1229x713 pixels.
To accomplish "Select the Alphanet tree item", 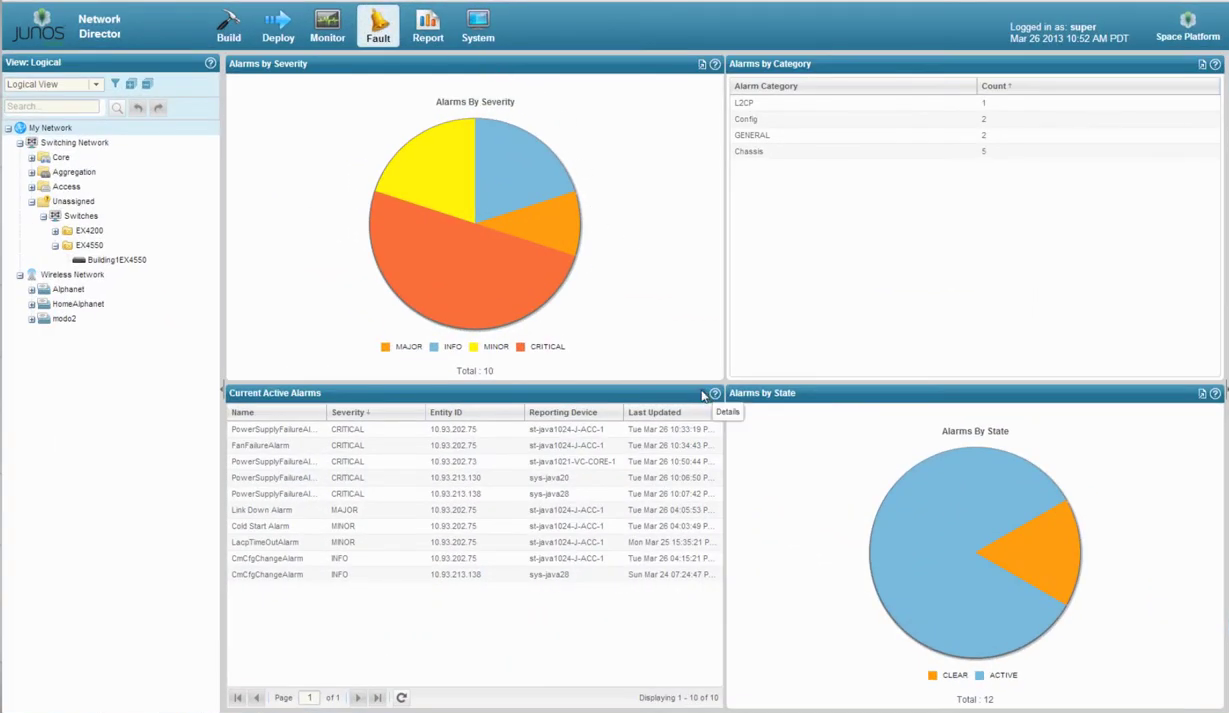I will click(x=68, y=289).
